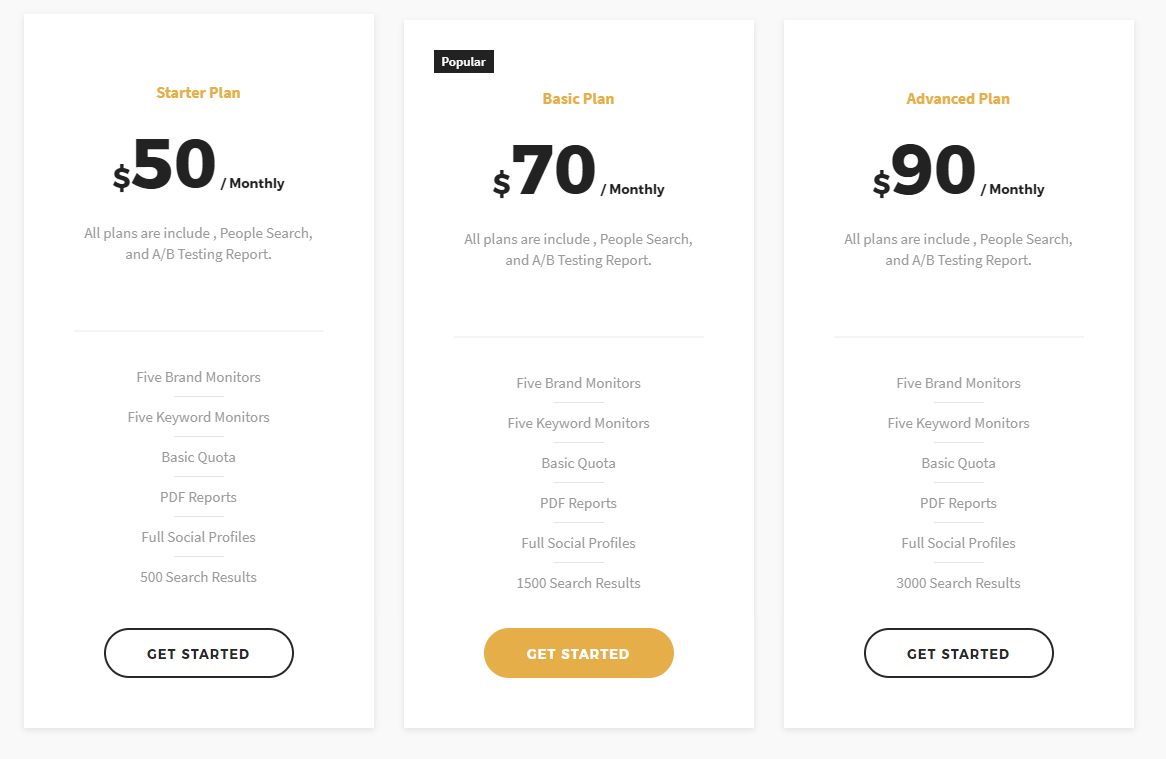Click PDF Reports in Basic Plan
1166x759 pixels.
coord(578,503)
